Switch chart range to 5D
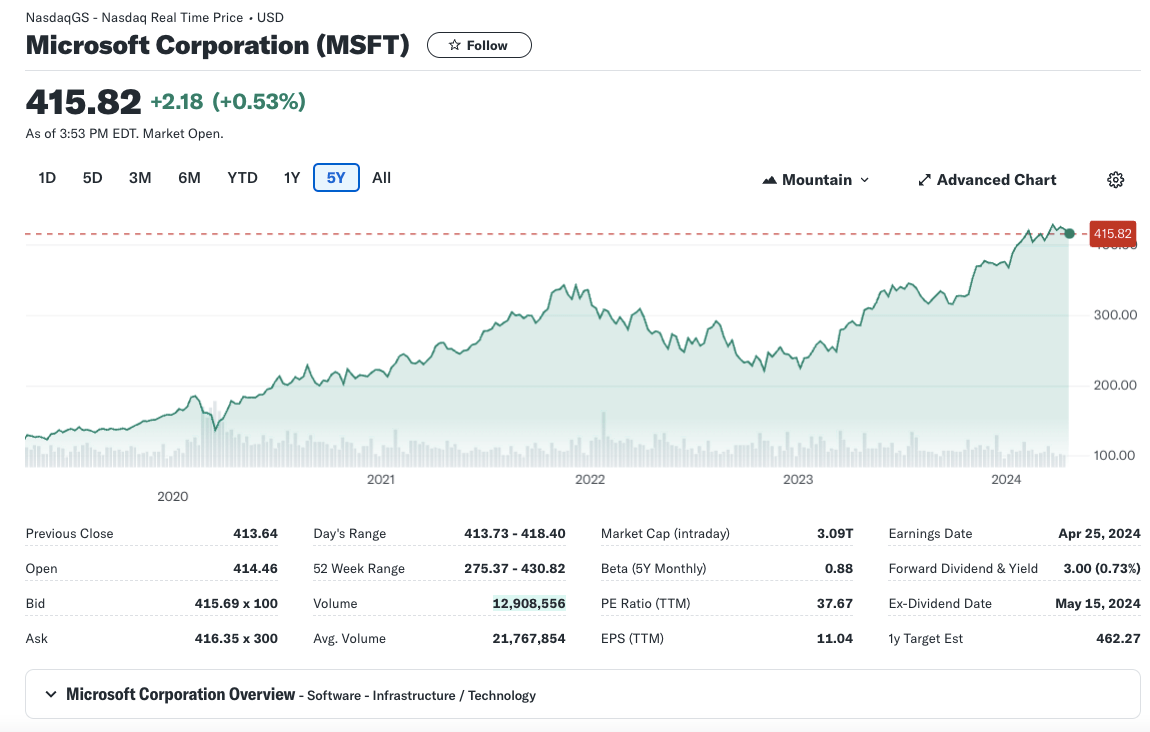Viewport: 1150px width, 732px height. [92, 177]
